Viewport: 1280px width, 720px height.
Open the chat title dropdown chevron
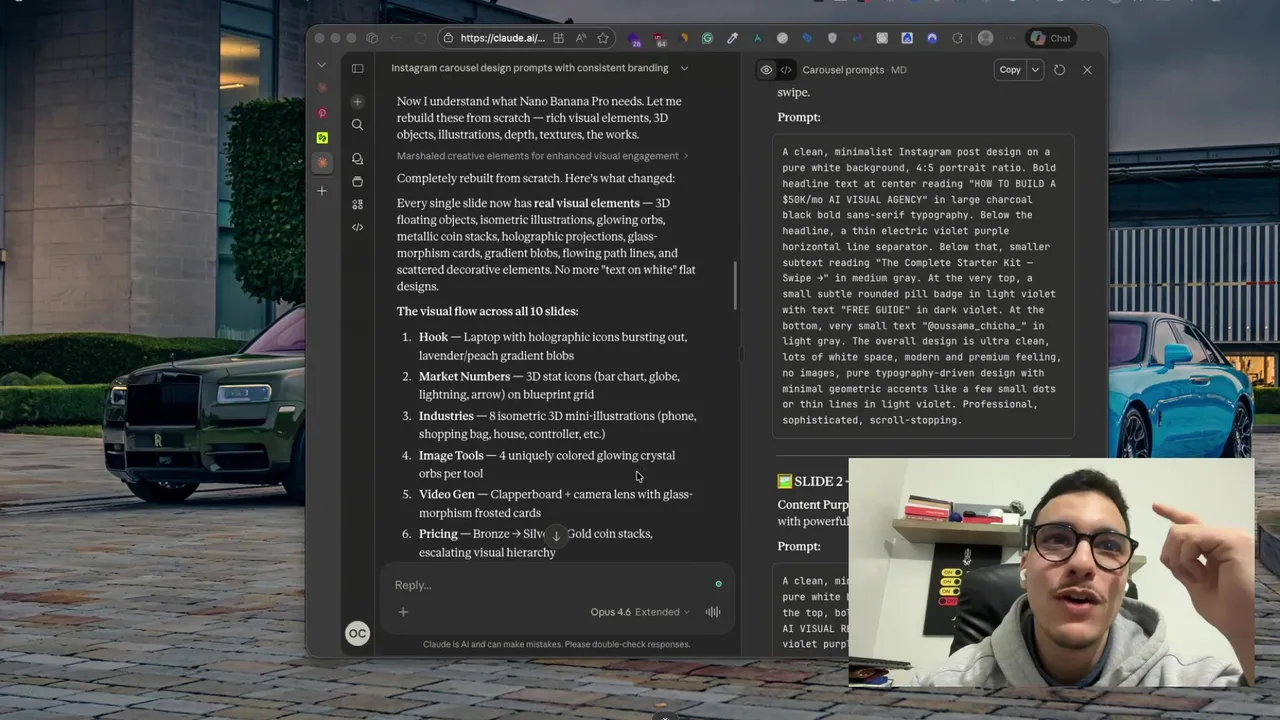684,68
